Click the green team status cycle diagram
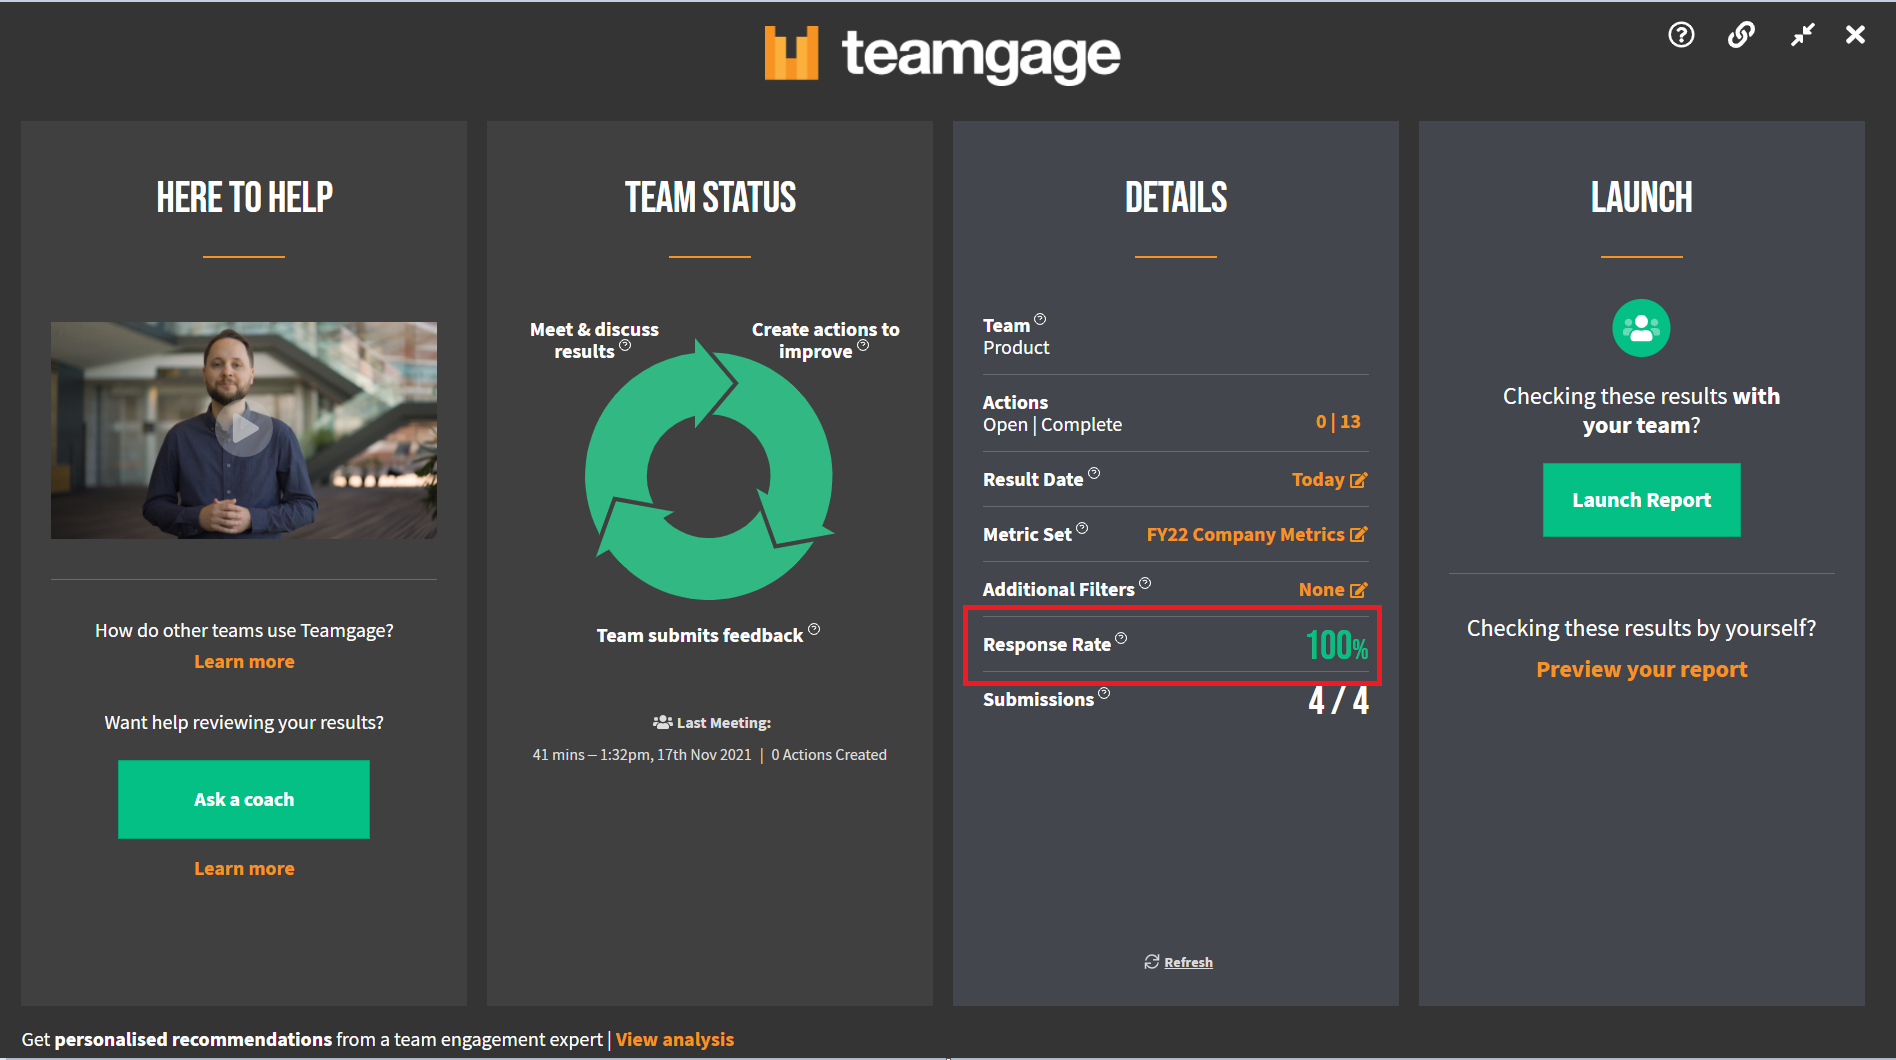 pyautogui.click(x=709, y=470)
